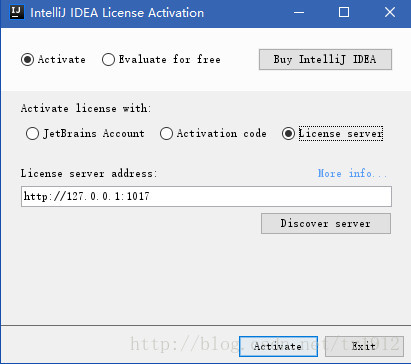Click the Exit button
Viewport: 411px width, 364px height.
(x=364, y=346)
